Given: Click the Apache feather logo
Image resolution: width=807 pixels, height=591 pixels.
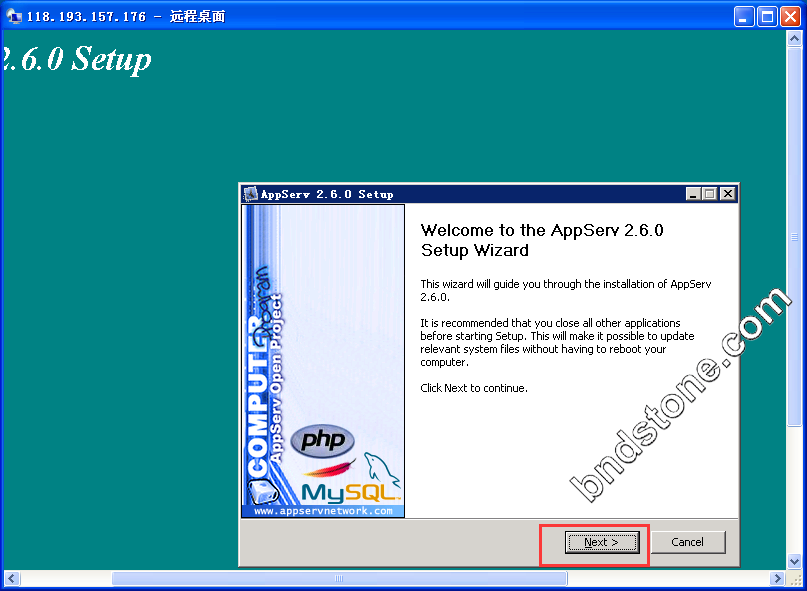Looking at the screenshot, I should pos(328,468).
